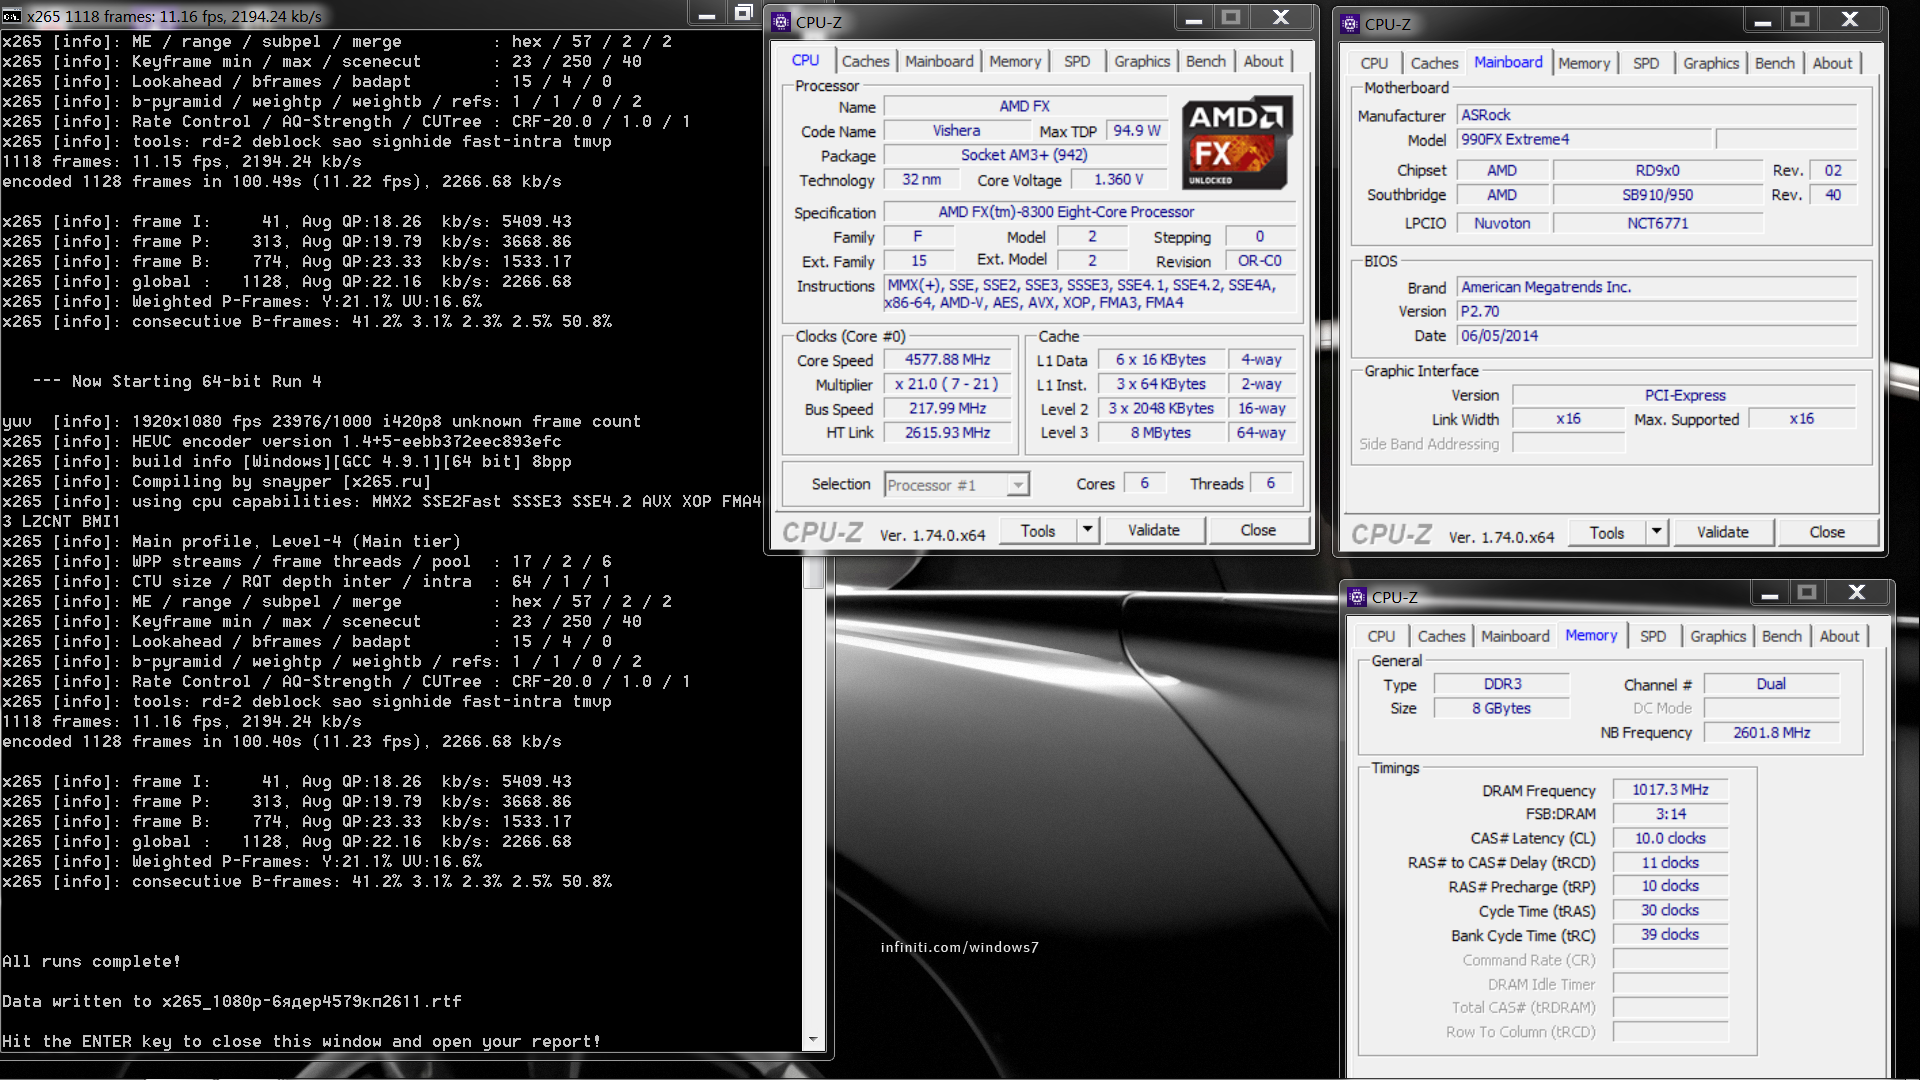
Task: Maximize the console window
Action: click(x=743, y=13)
